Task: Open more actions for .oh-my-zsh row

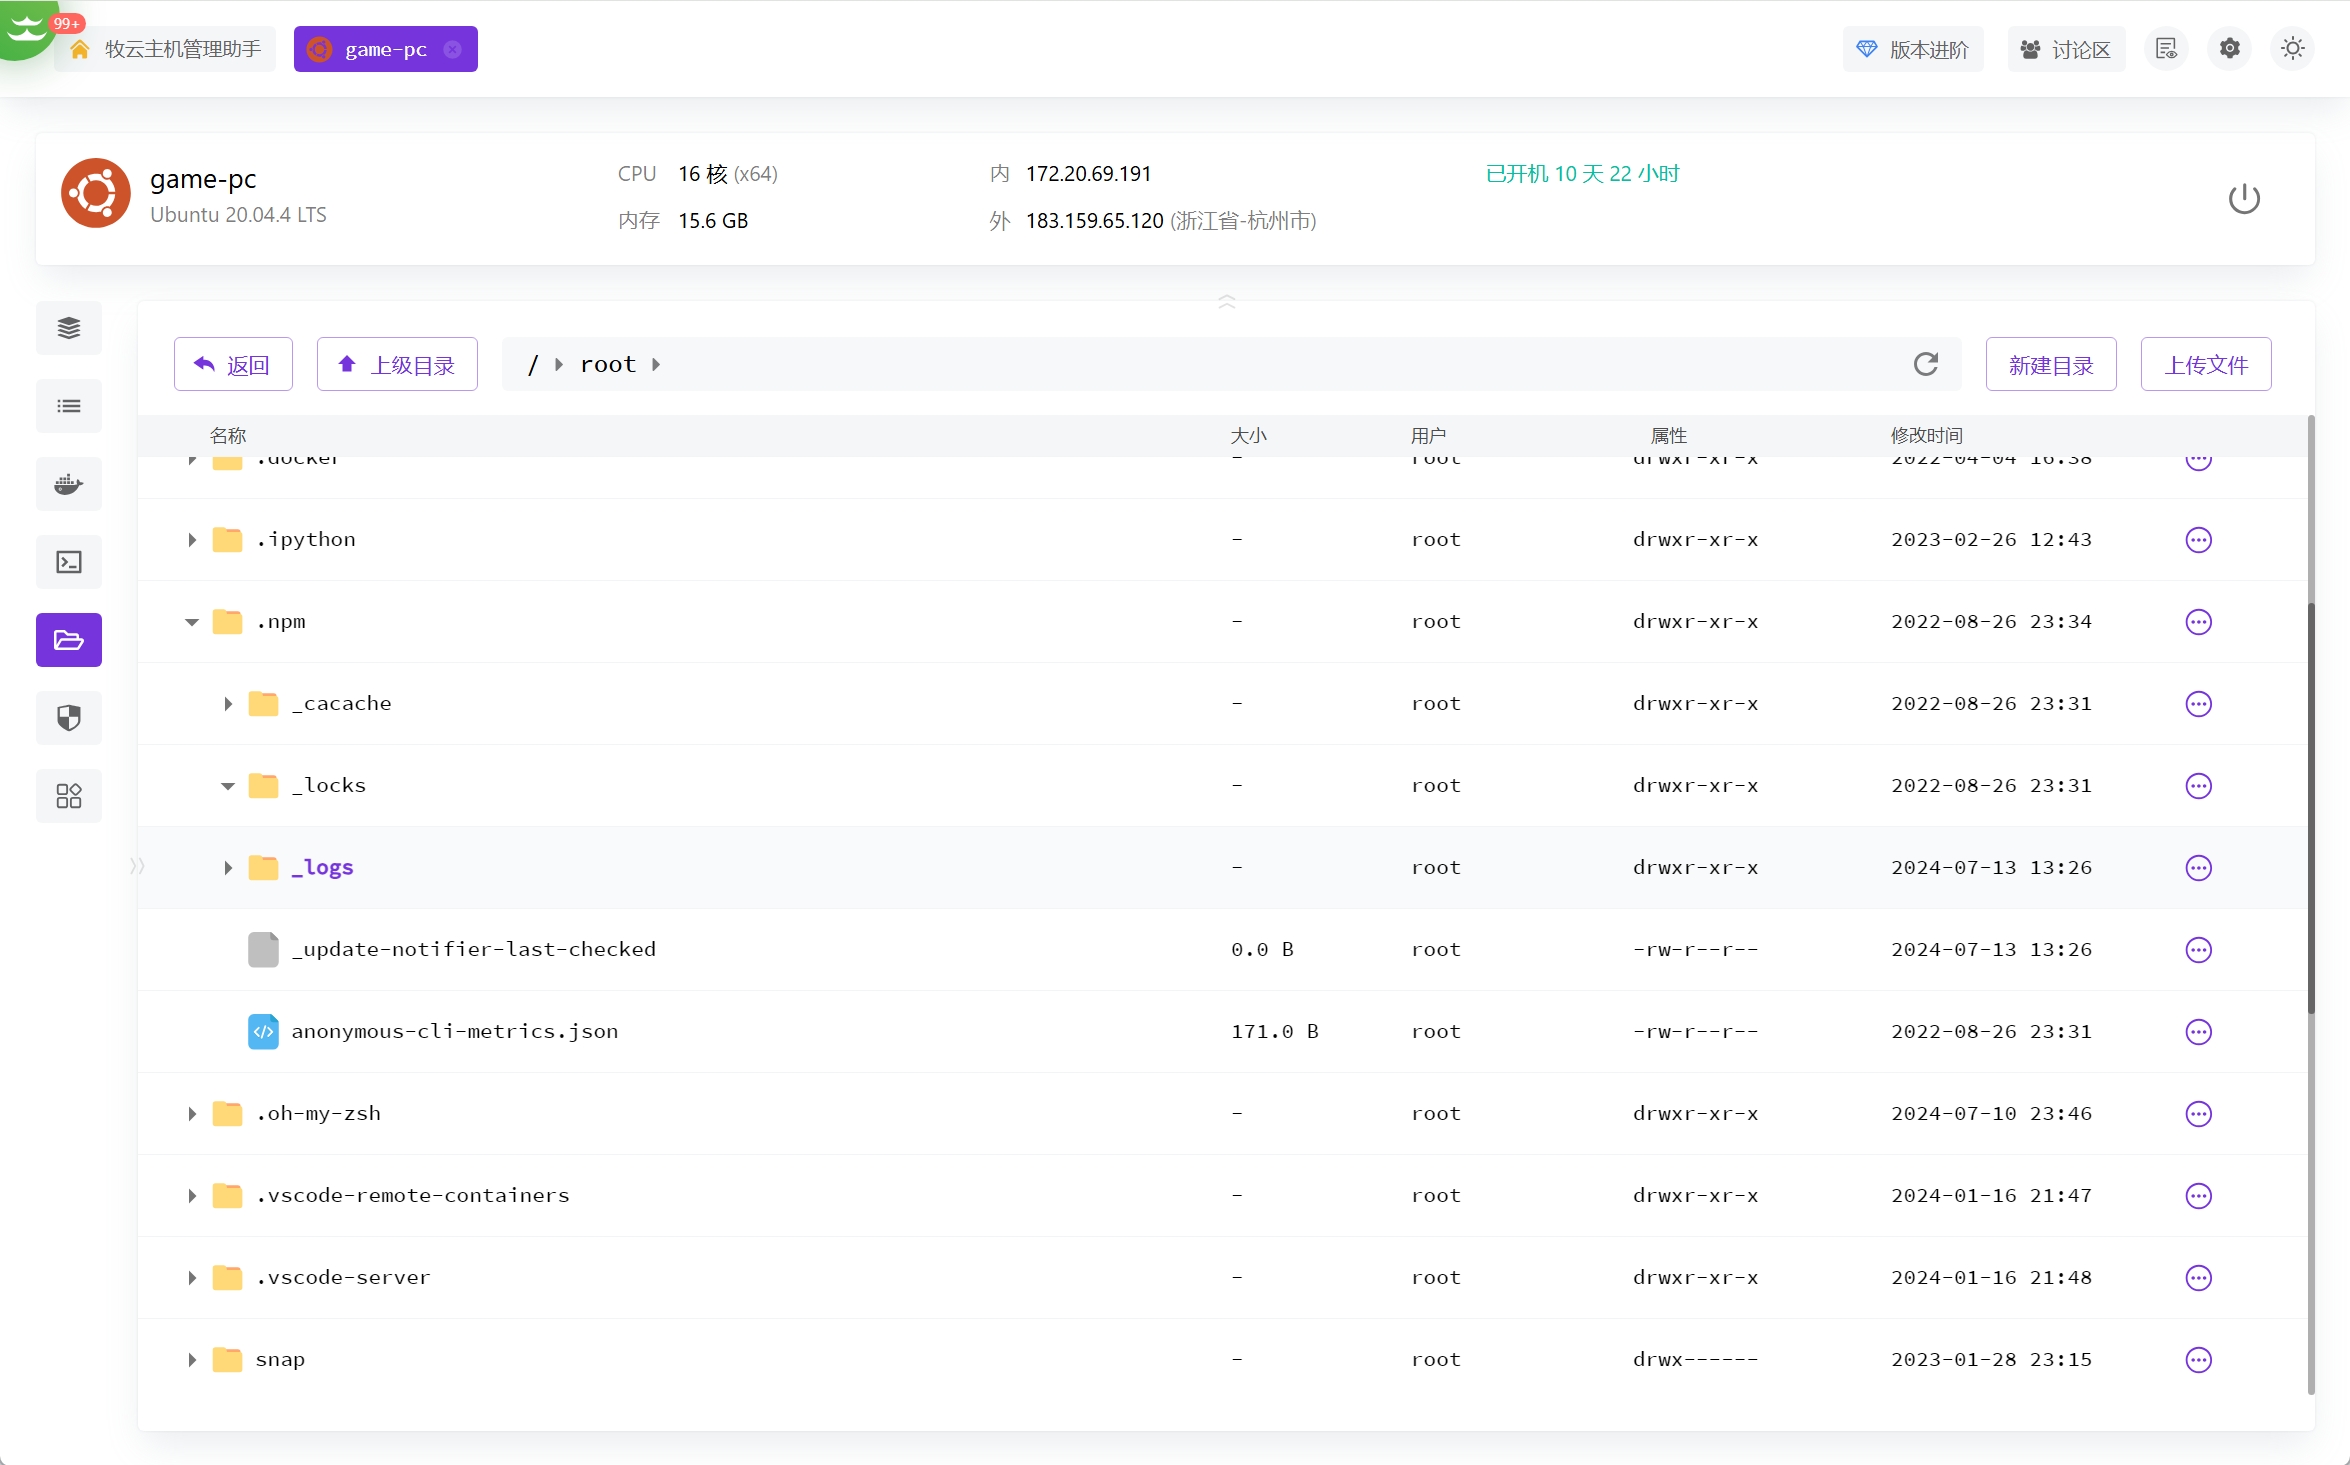Action: [2198, 1114]
